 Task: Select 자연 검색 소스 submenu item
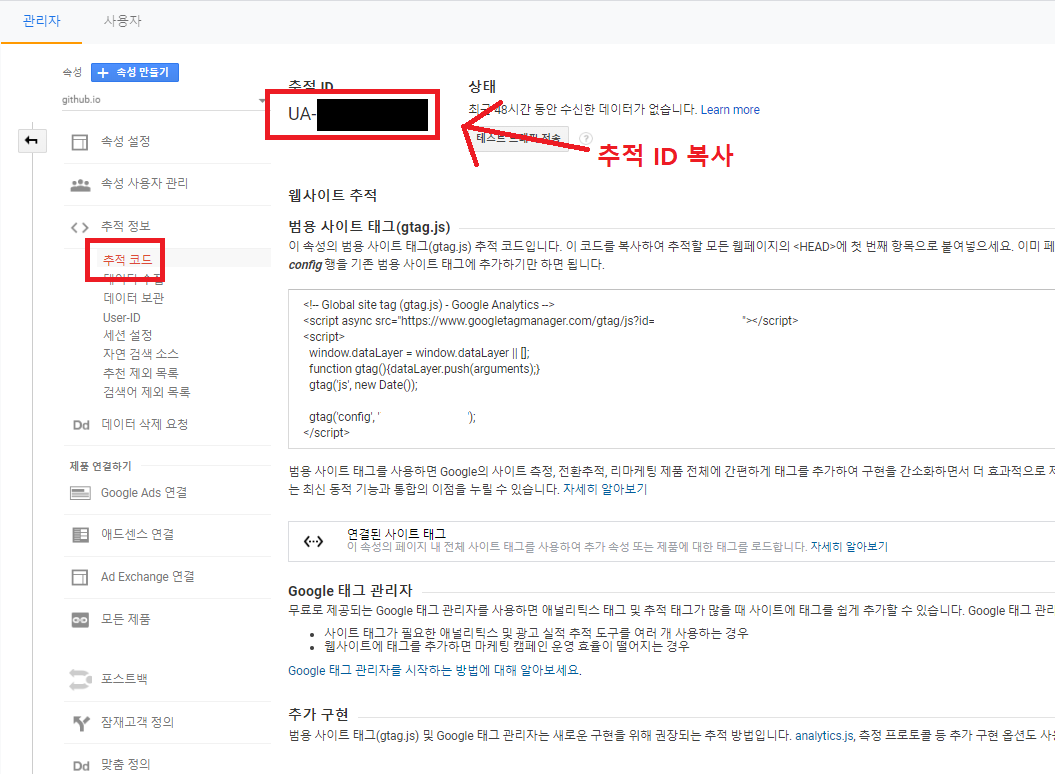point(141,354)
